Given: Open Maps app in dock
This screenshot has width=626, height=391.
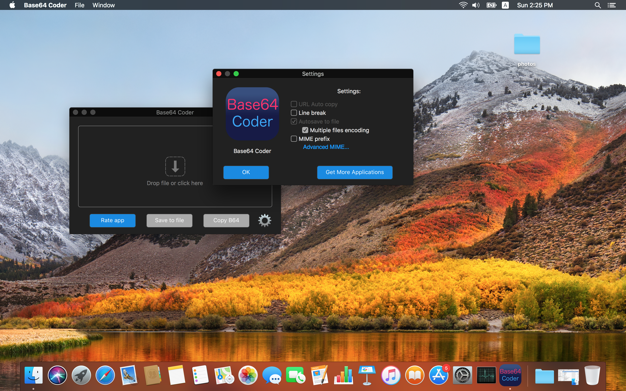Looking at the screenshot, I should click(x=224, y=375).
